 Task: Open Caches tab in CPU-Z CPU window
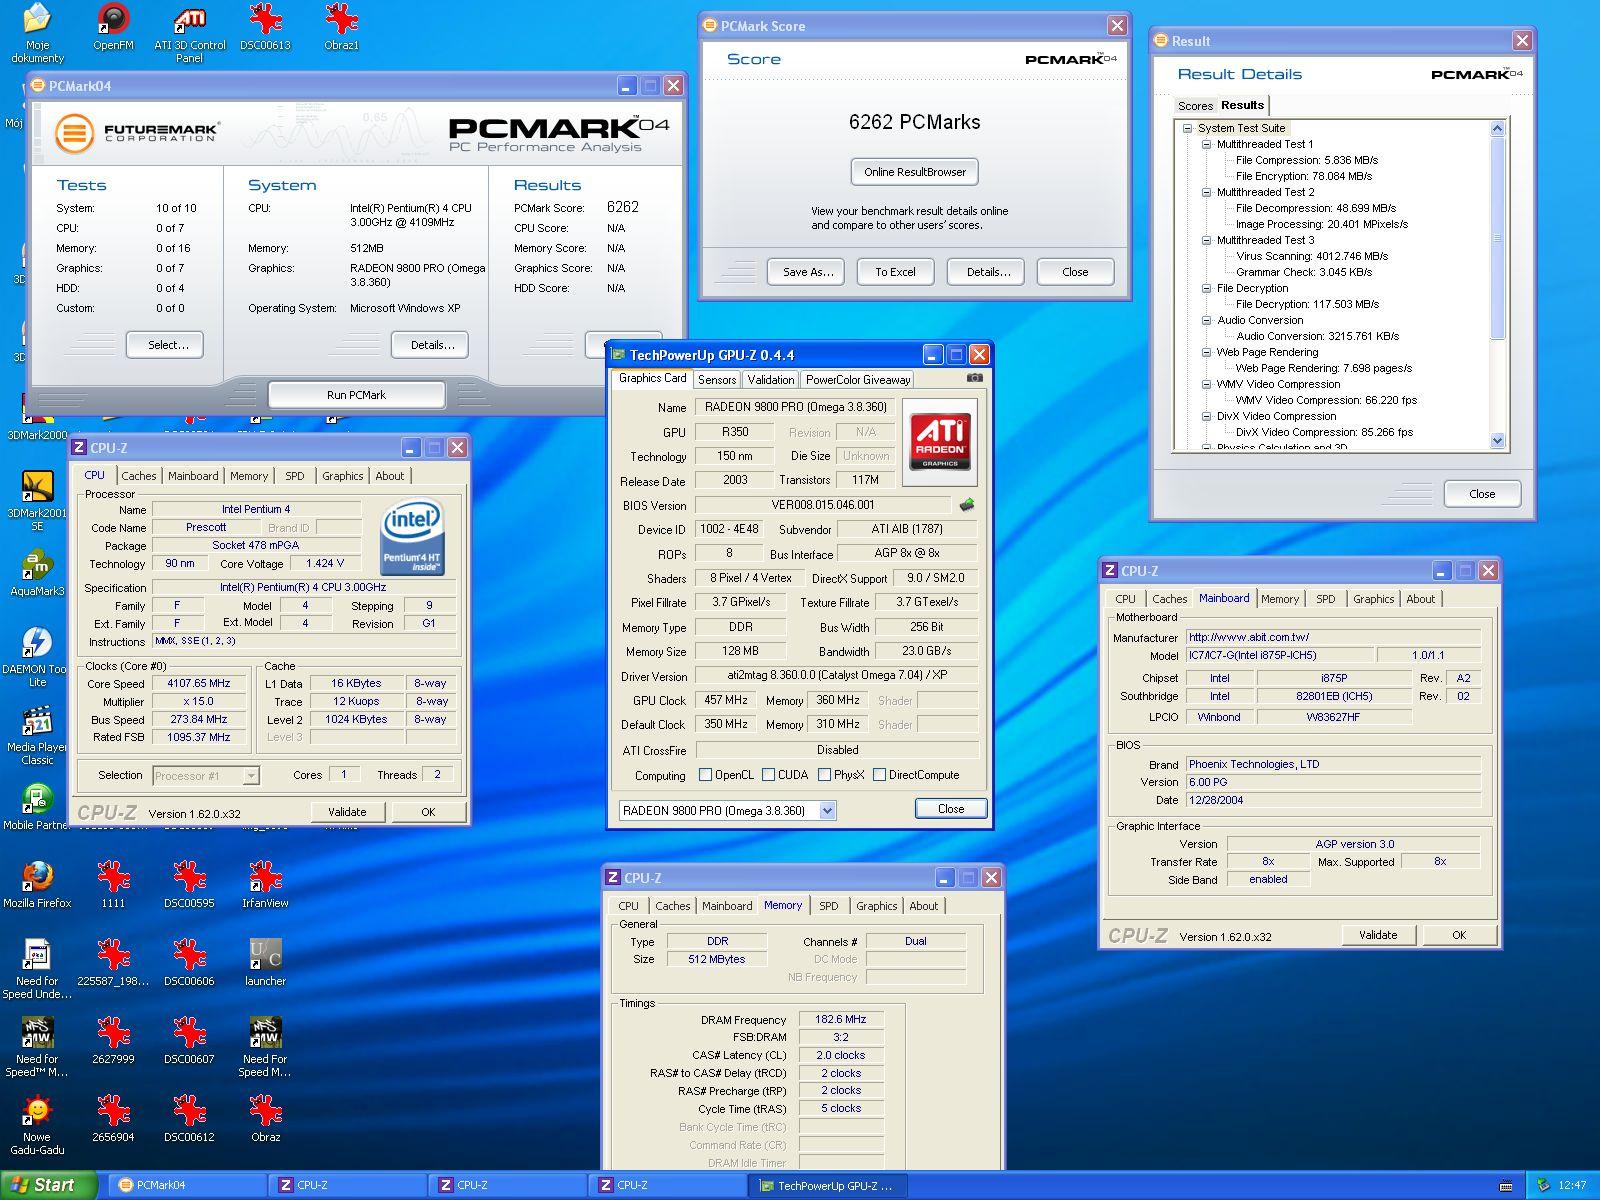click(139, 476)
